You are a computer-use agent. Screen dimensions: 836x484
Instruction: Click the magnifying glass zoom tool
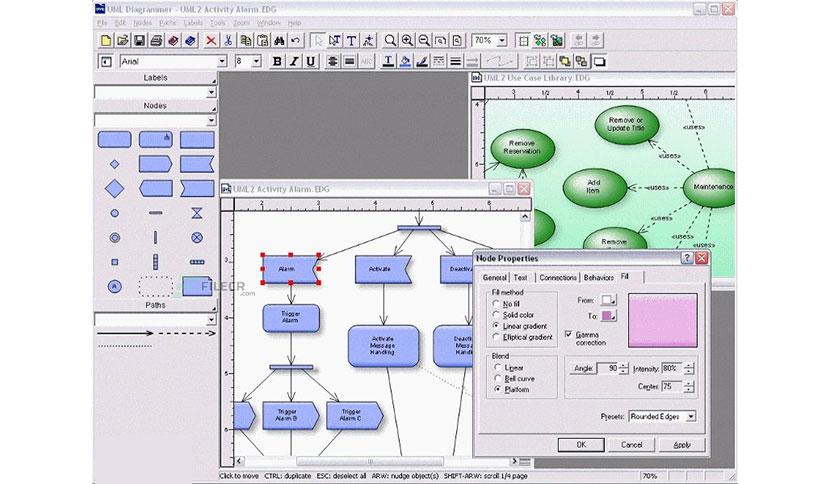coord(390,41)
